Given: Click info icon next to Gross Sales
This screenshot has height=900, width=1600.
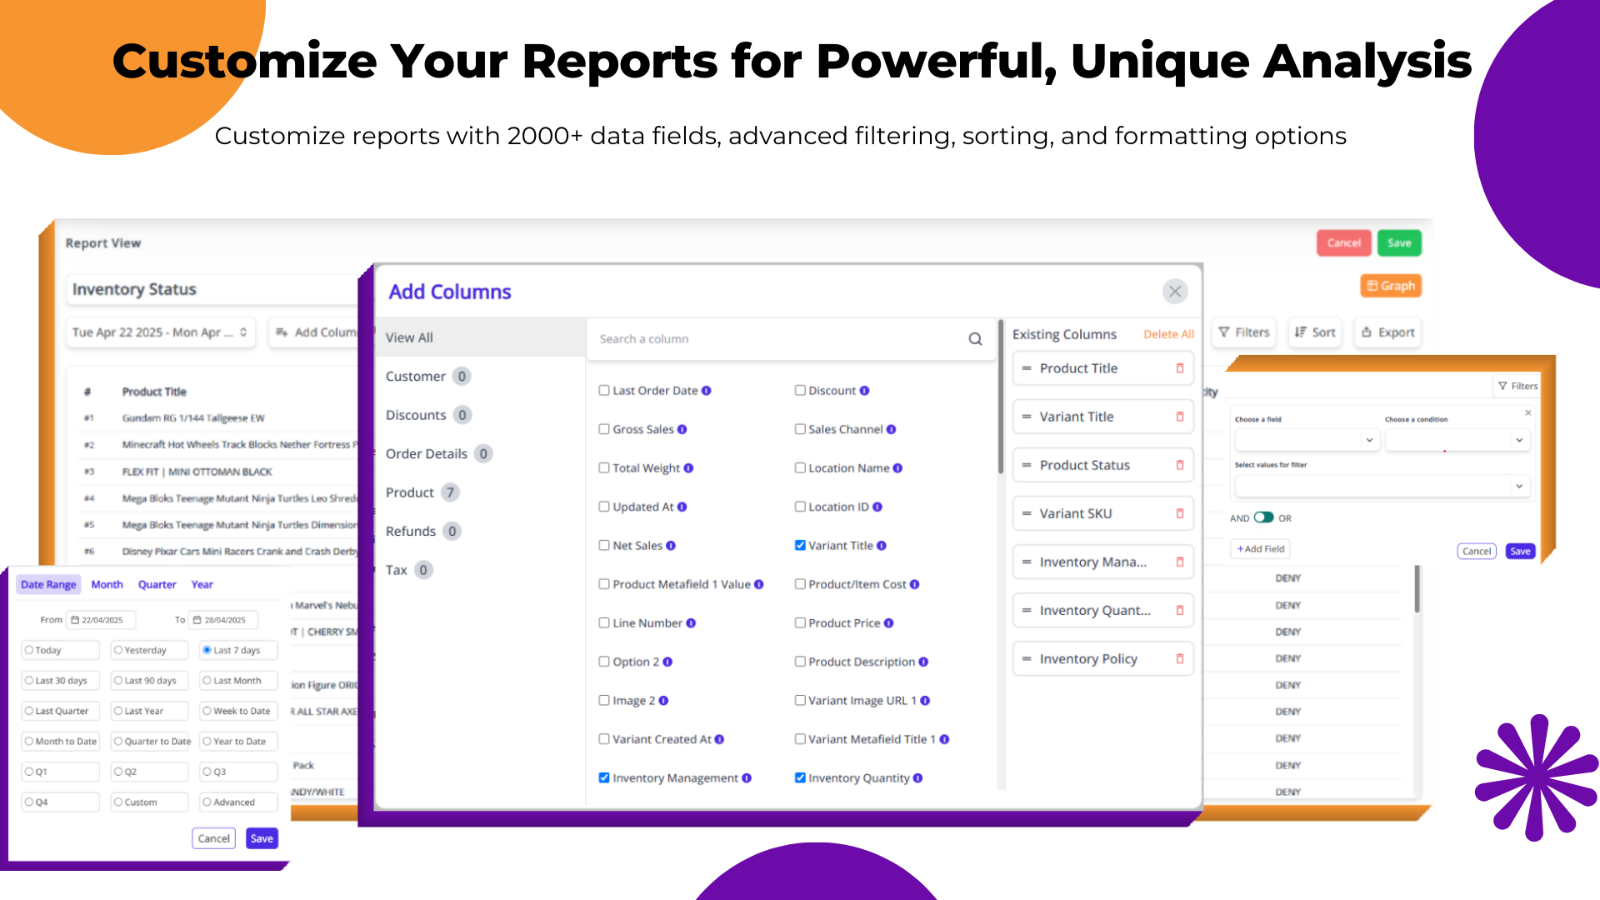Looking at the screenshot, I should click(682, 430).
